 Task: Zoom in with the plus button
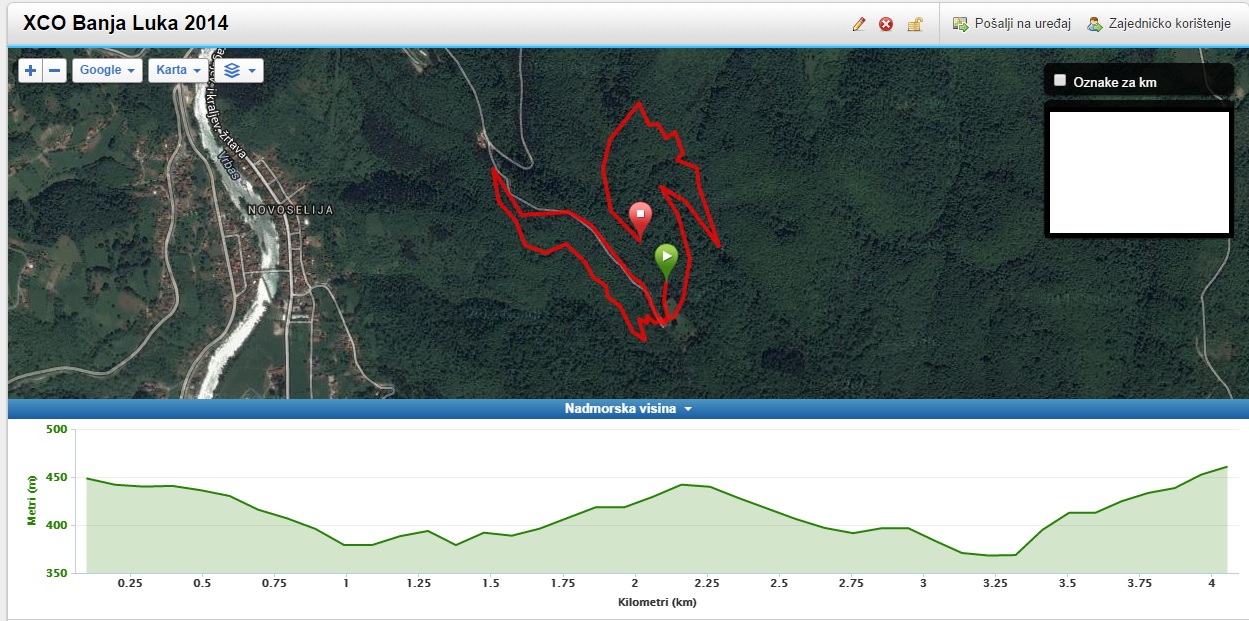(31, 70)
